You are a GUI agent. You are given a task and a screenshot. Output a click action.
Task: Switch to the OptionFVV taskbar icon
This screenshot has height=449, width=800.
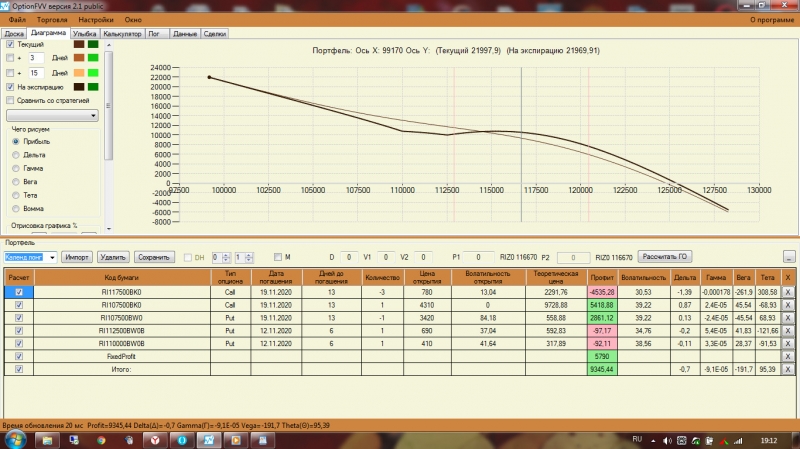point(209,440)
